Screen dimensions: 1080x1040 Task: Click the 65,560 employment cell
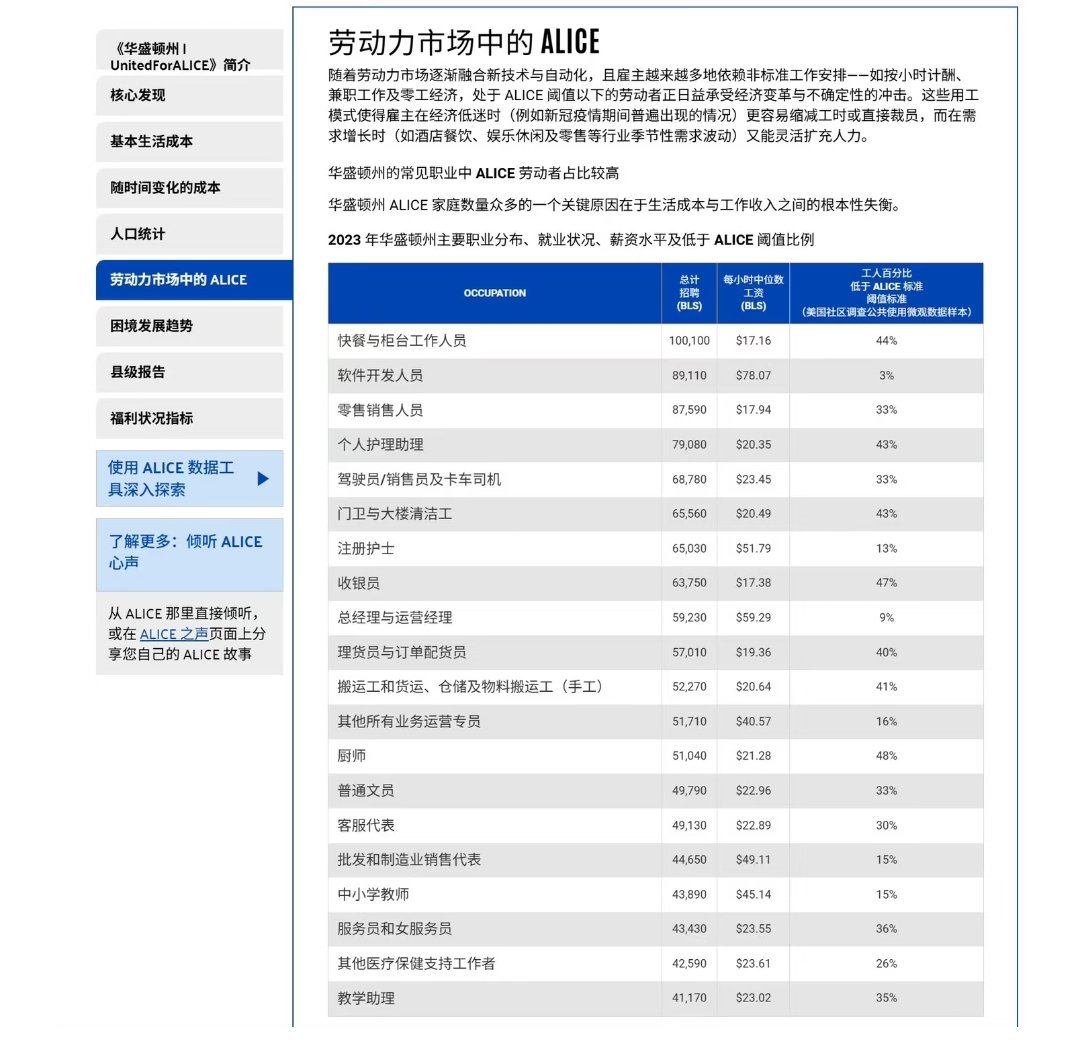tap(689, 514)
